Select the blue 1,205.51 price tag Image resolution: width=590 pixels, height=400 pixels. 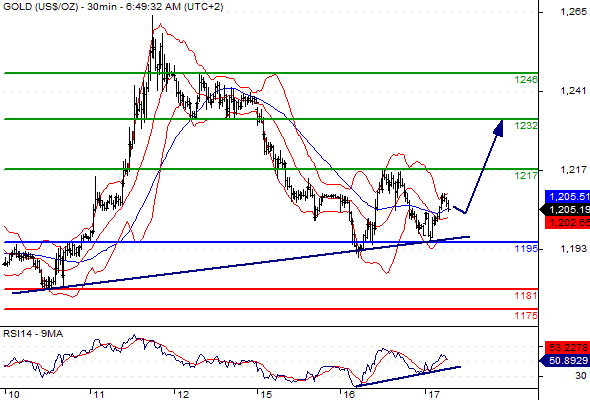pos(568,196)
